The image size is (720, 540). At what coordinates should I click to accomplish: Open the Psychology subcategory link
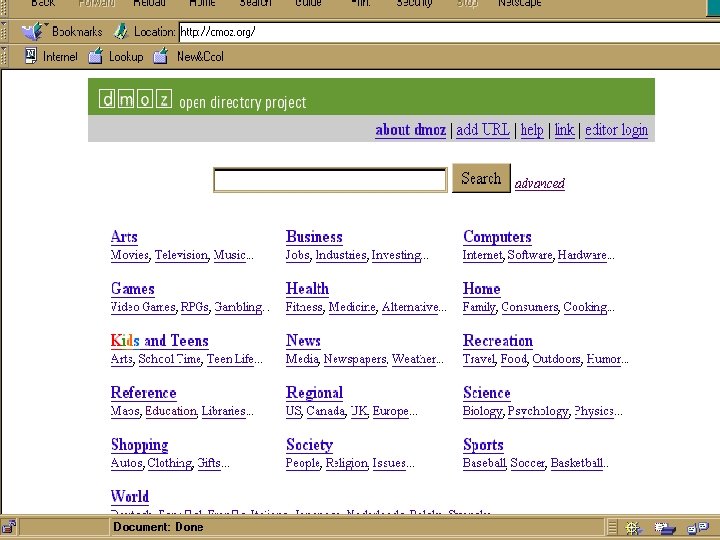click(x=538, y=411)
